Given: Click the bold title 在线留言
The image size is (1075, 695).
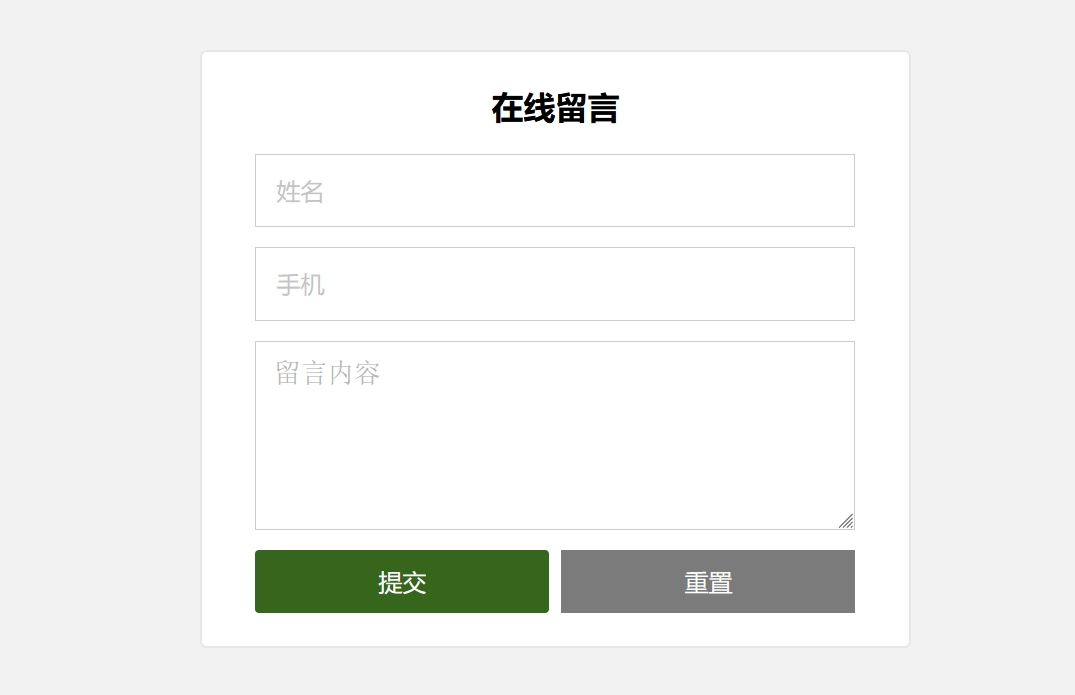Looking at the screenshot, I should (x=555, y=109).
